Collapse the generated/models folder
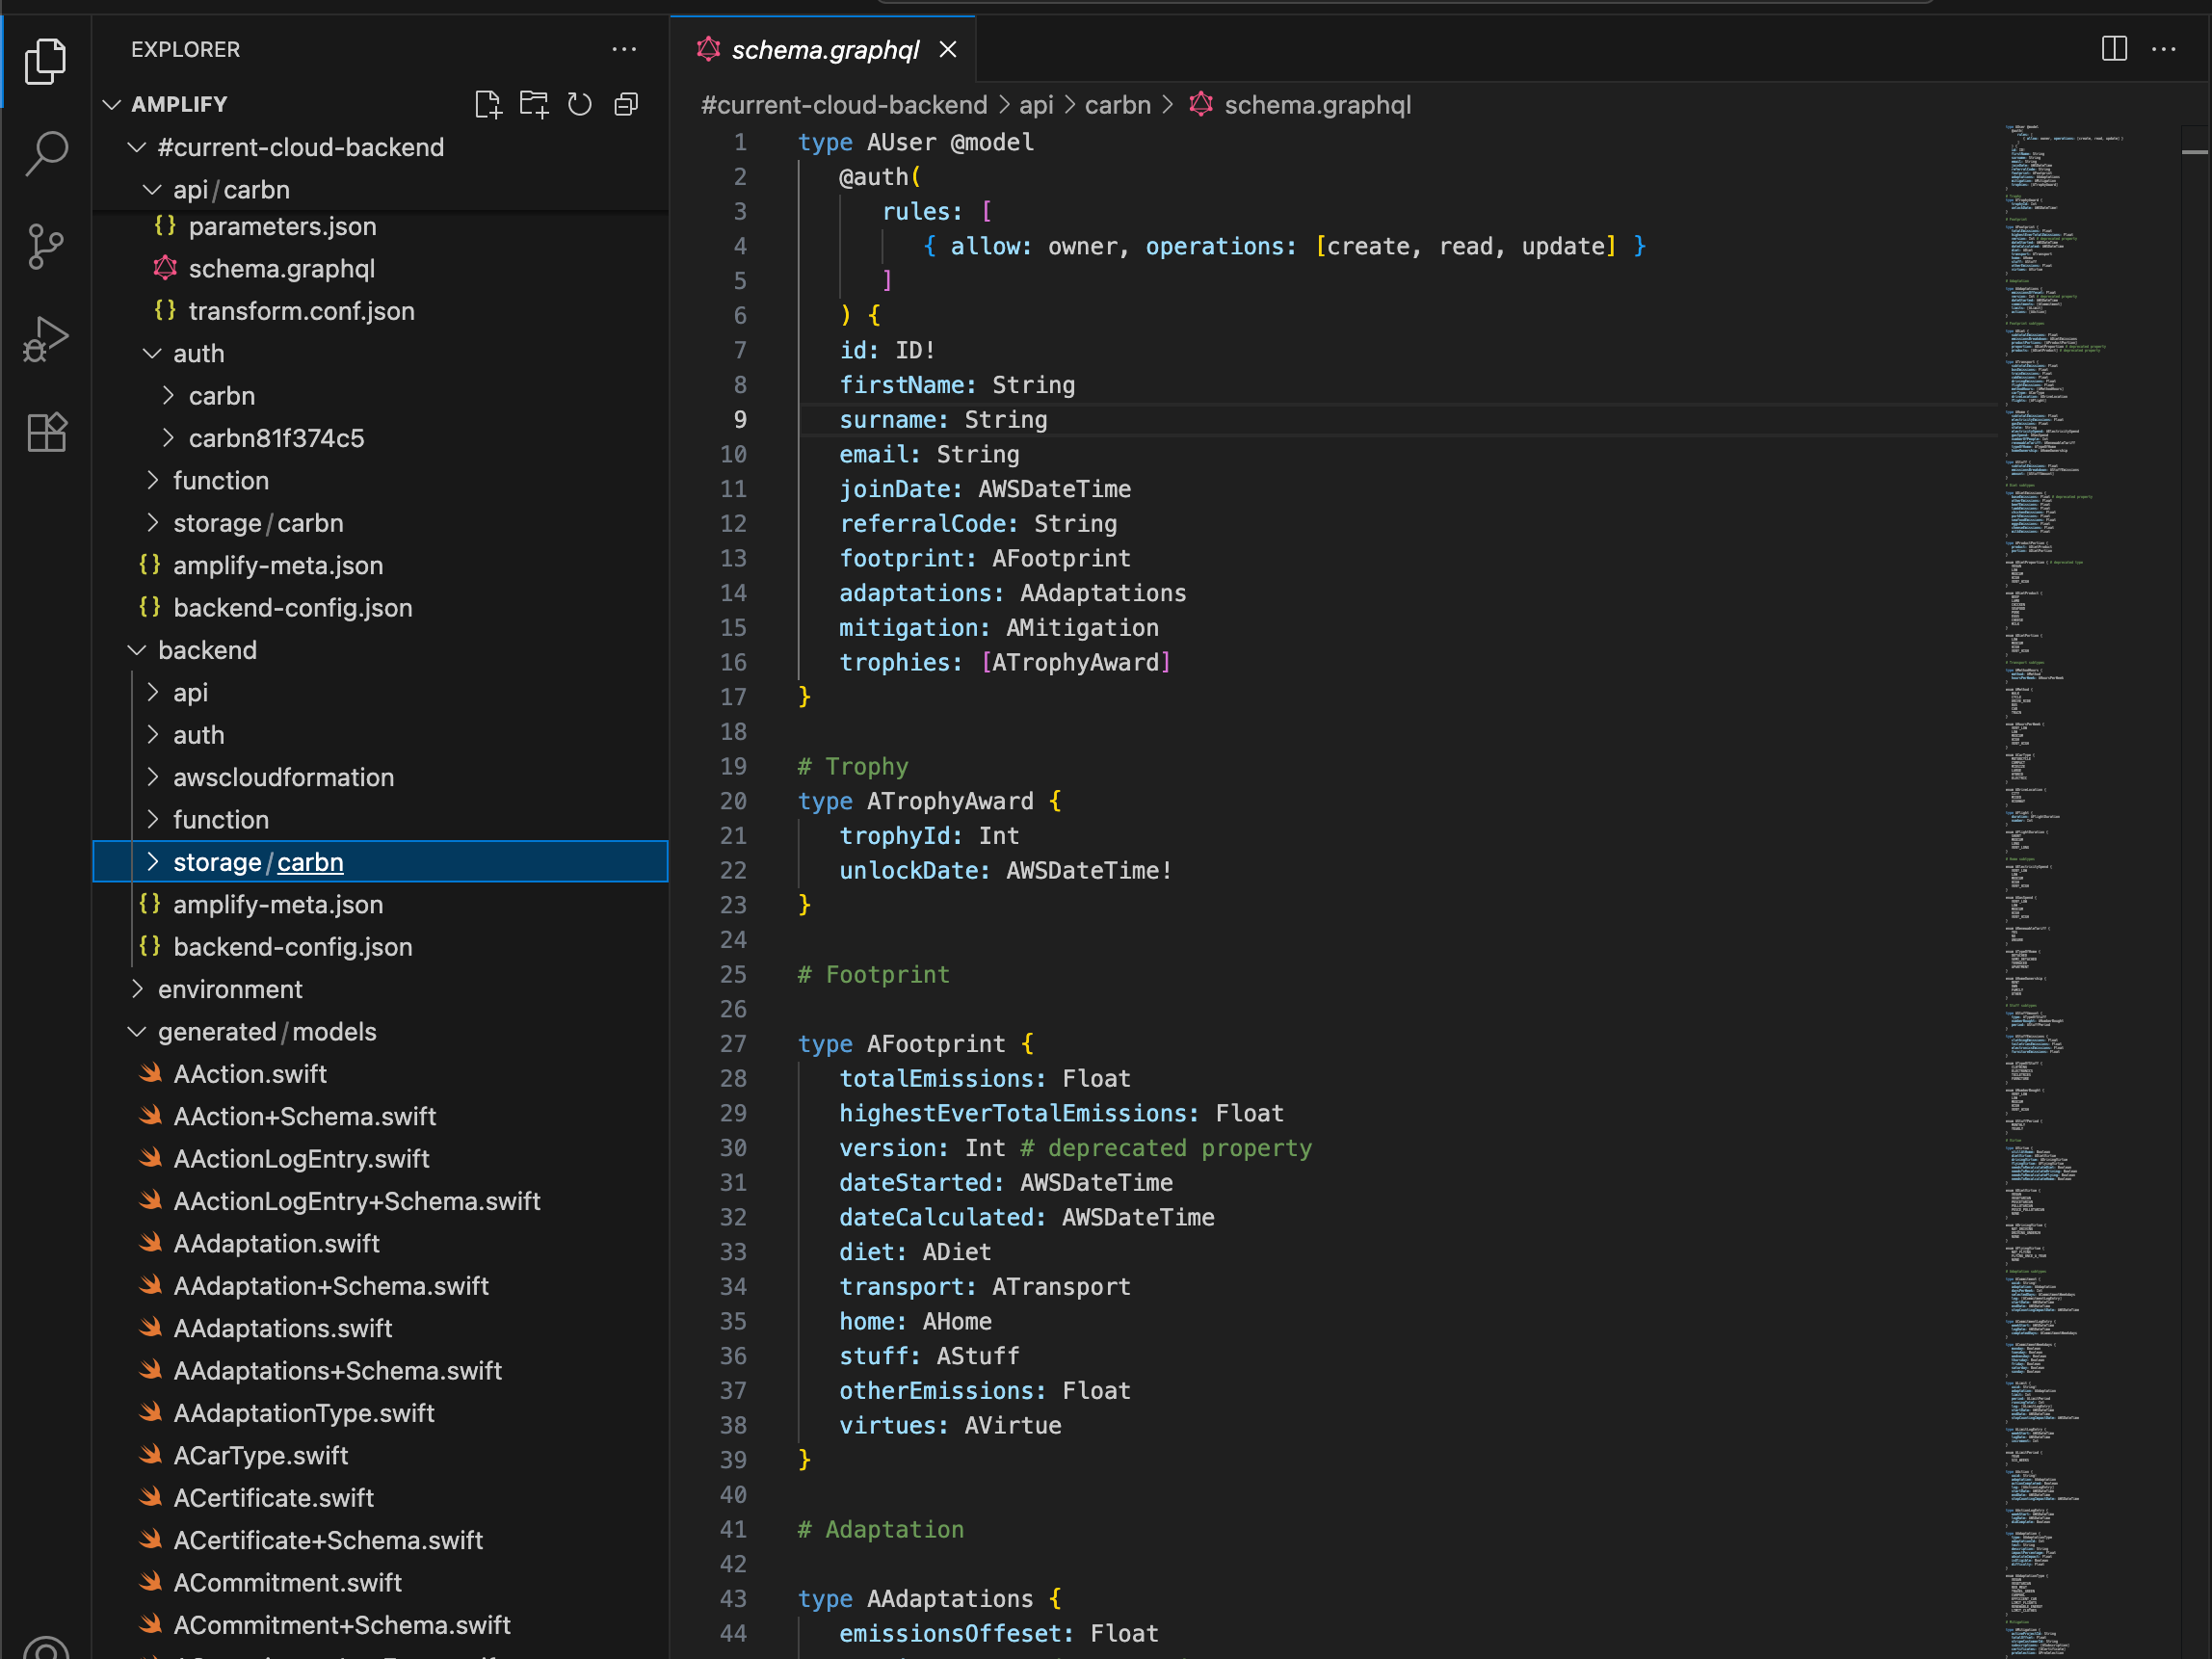The width and height of the screenshot is (2212, 1659). click(266, 1031)
